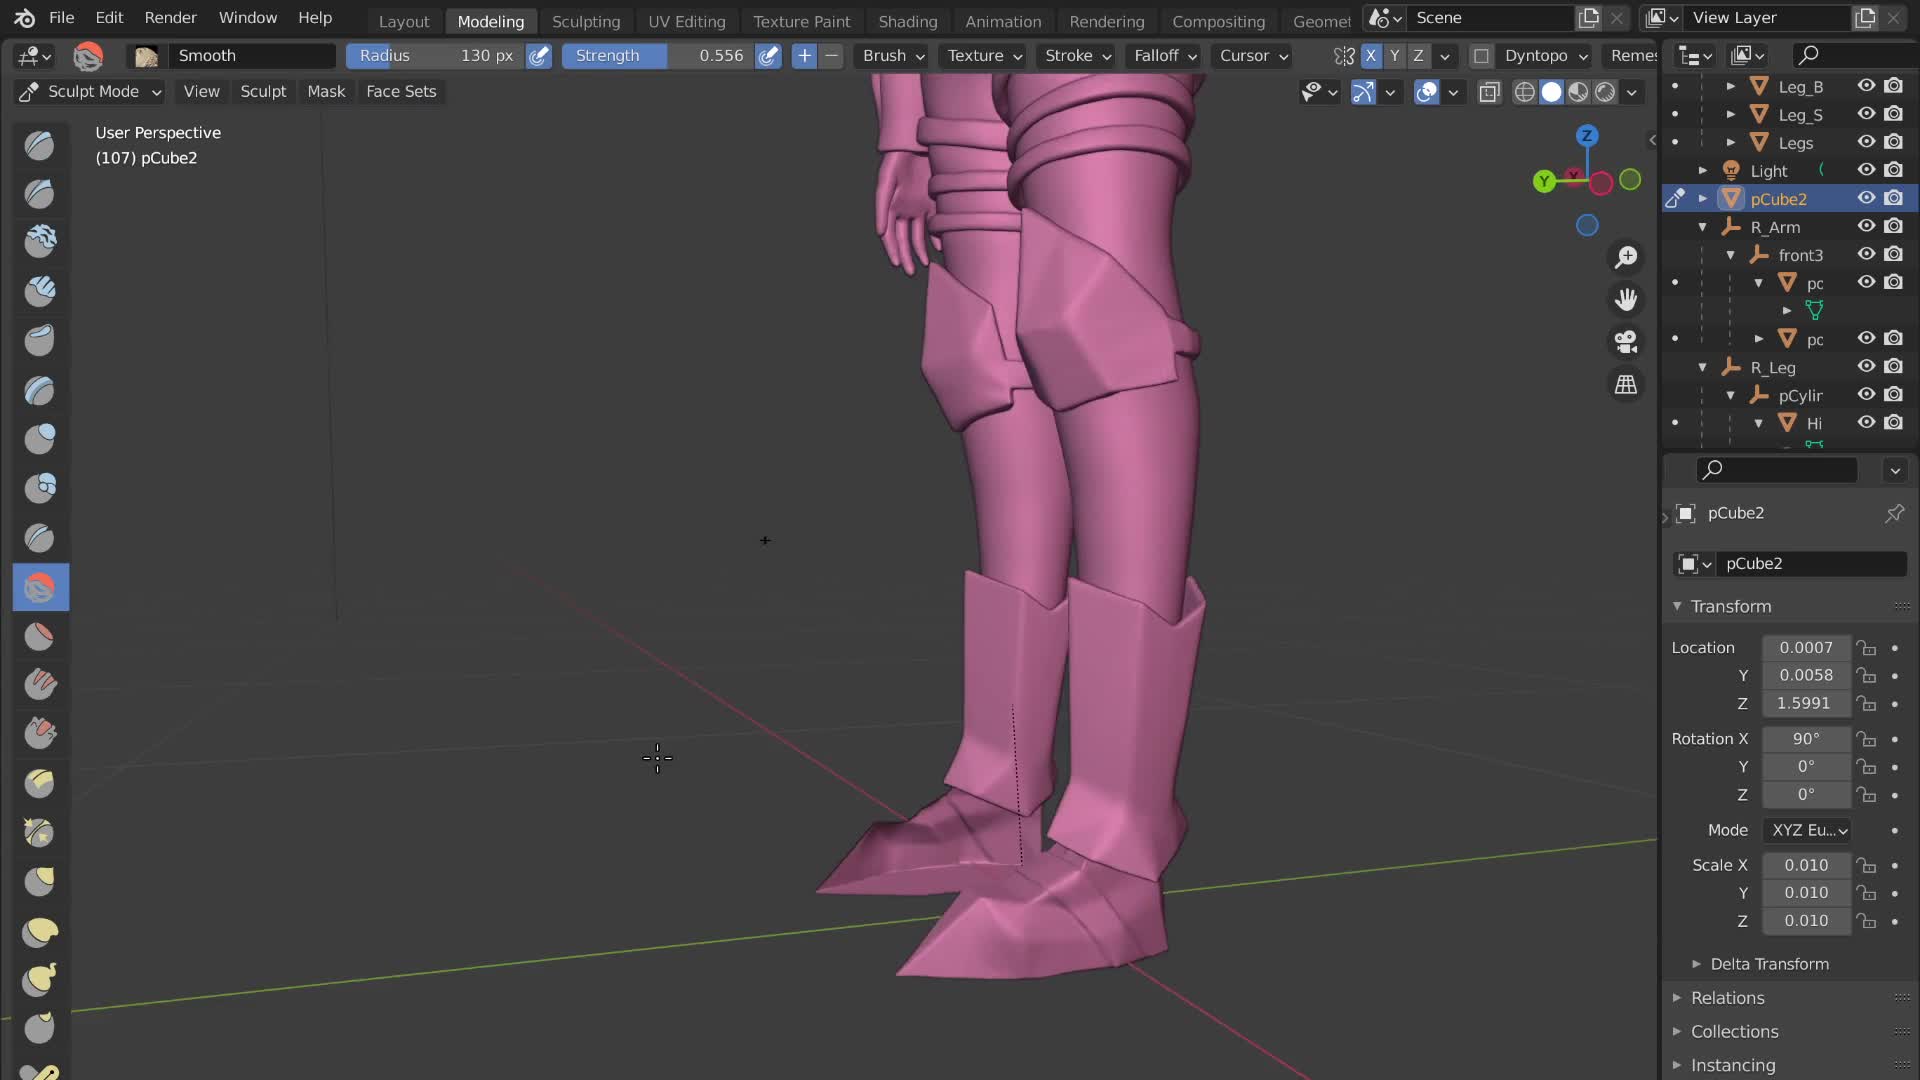Toggle the camera view icon in the viewport

tap(1627, 343)
